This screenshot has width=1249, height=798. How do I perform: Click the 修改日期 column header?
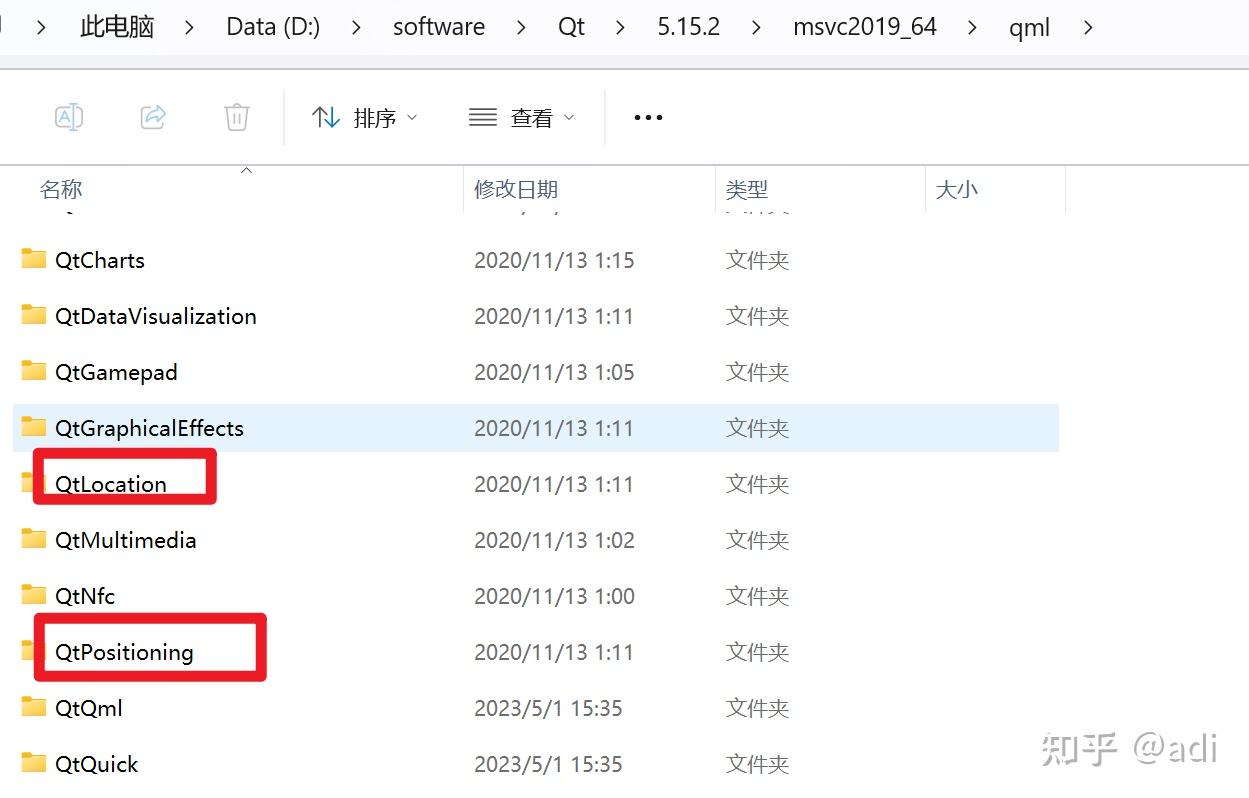pos(516,189)
